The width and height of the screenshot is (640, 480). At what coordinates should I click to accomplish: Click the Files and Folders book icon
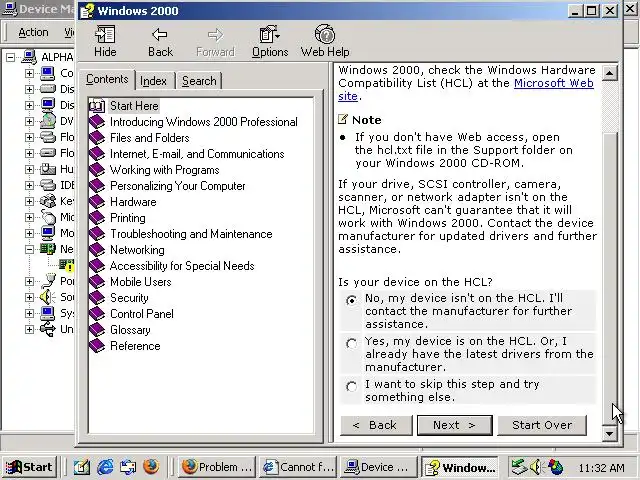point(97,138)
